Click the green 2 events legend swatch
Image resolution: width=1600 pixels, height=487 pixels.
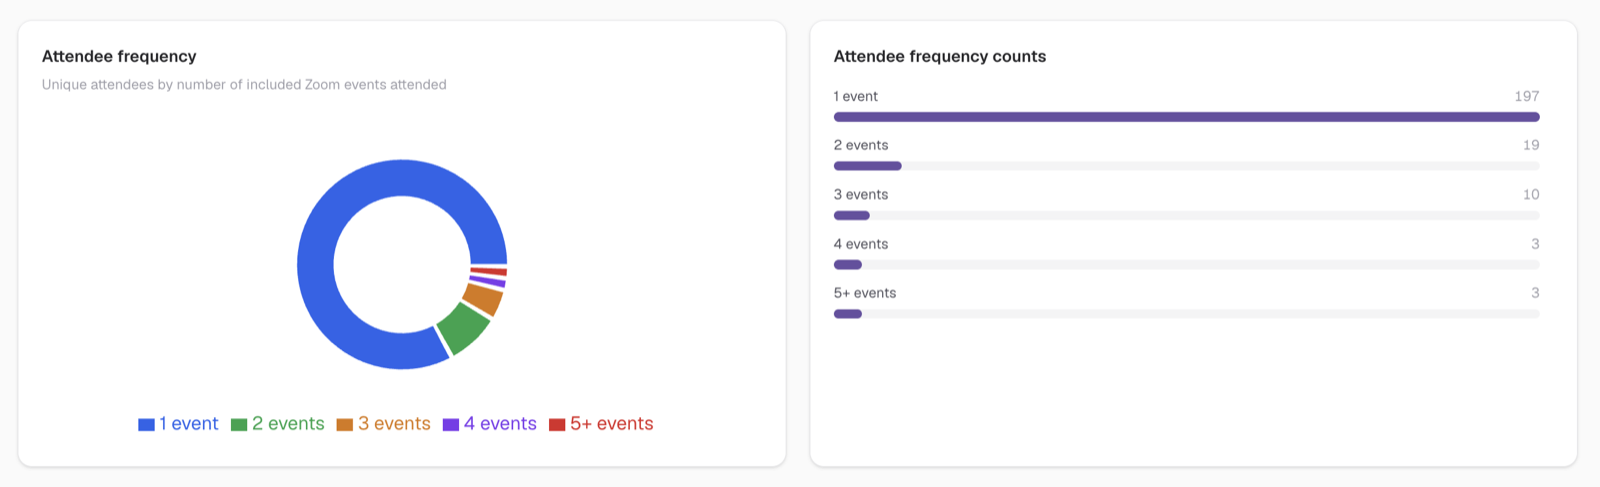coord(239,425)
